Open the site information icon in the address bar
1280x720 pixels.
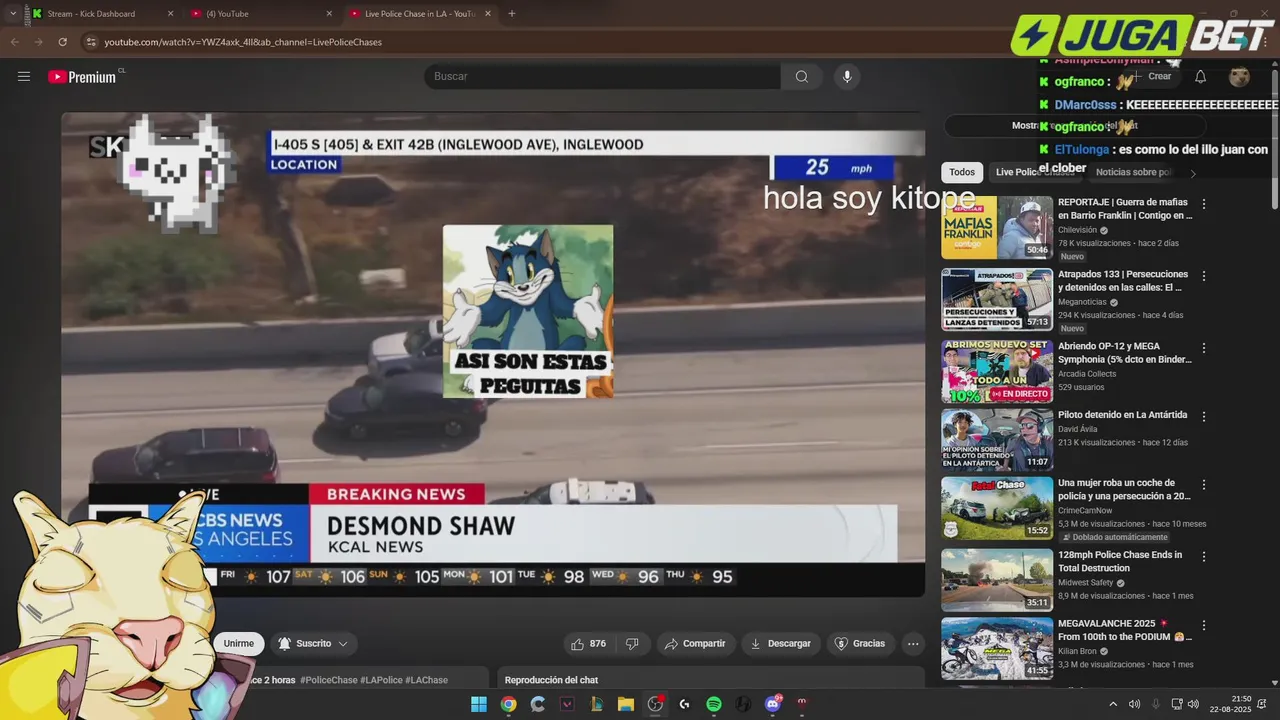(91, 42)
